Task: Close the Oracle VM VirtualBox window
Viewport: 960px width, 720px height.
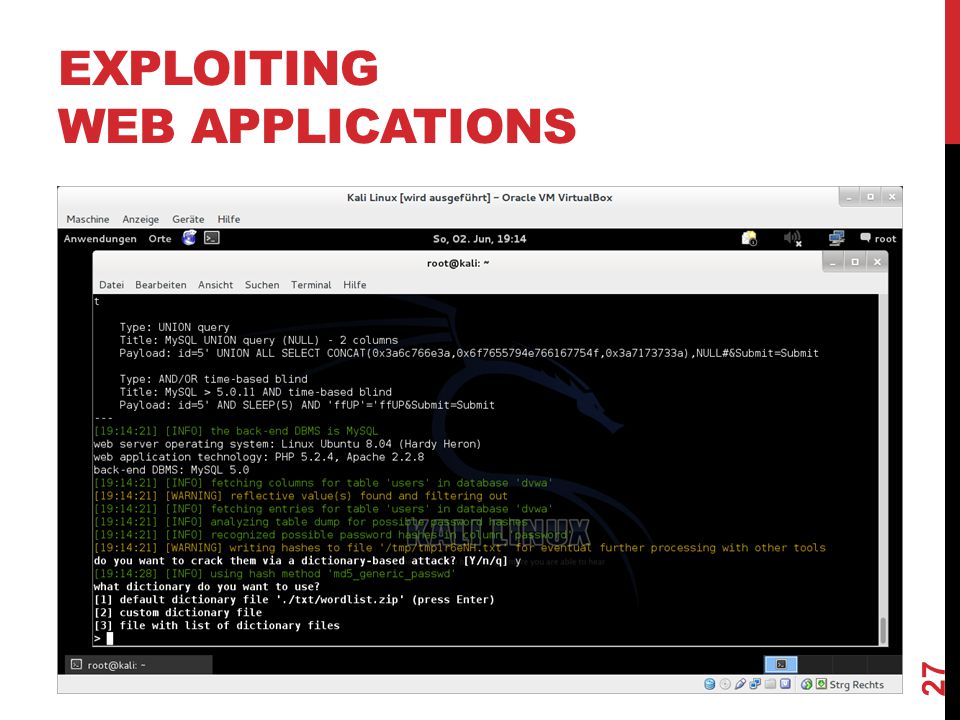Action: [892, 197]
